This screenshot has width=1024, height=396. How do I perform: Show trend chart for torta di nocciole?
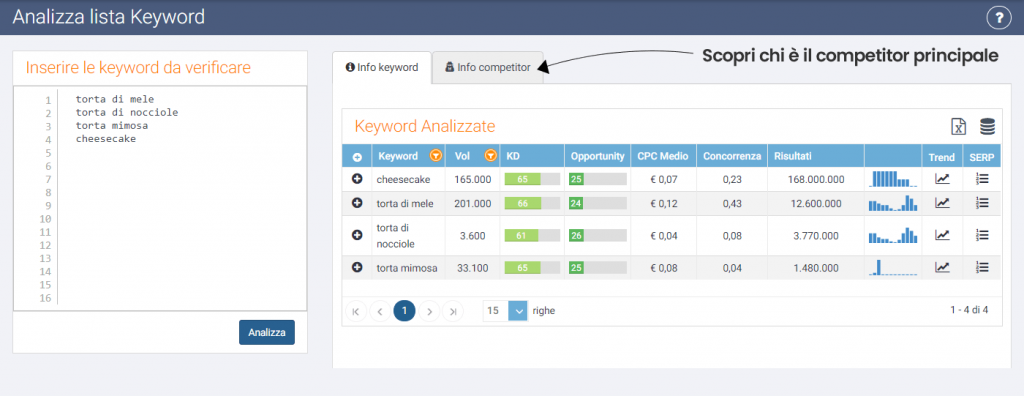pos(942,235)
